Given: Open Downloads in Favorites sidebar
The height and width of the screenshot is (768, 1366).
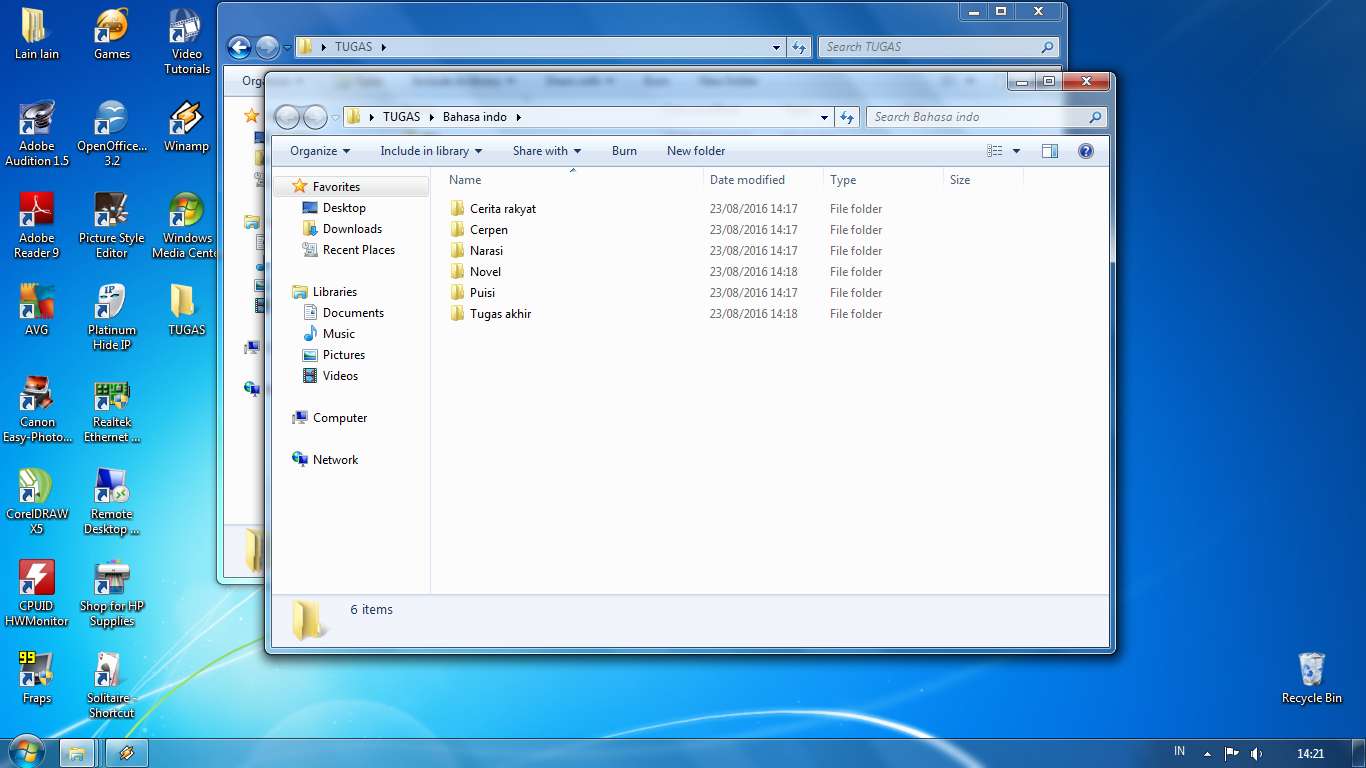Looking at the screenshot, I should 341,229.
